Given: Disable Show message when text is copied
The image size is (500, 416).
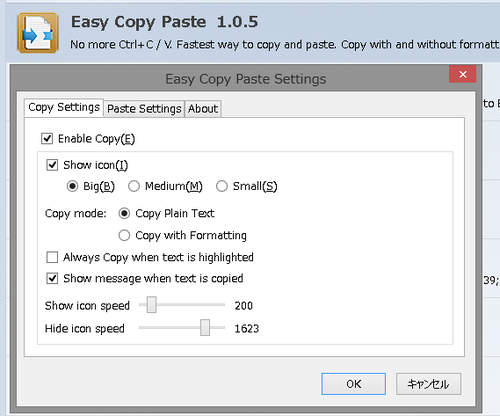Looking at the screenshot, I should click(52, 278).
